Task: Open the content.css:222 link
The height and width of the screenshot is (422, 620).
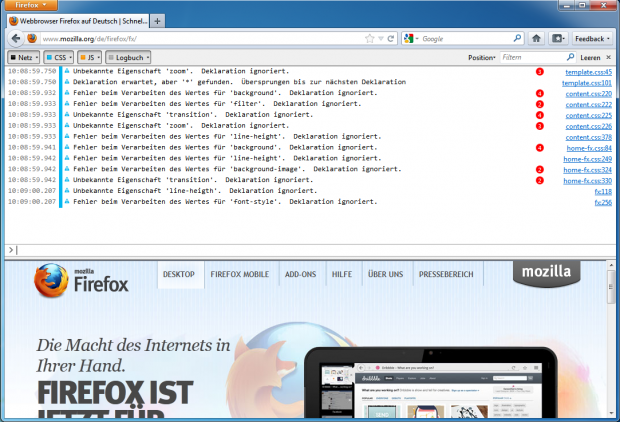Action: coord(588,105)
